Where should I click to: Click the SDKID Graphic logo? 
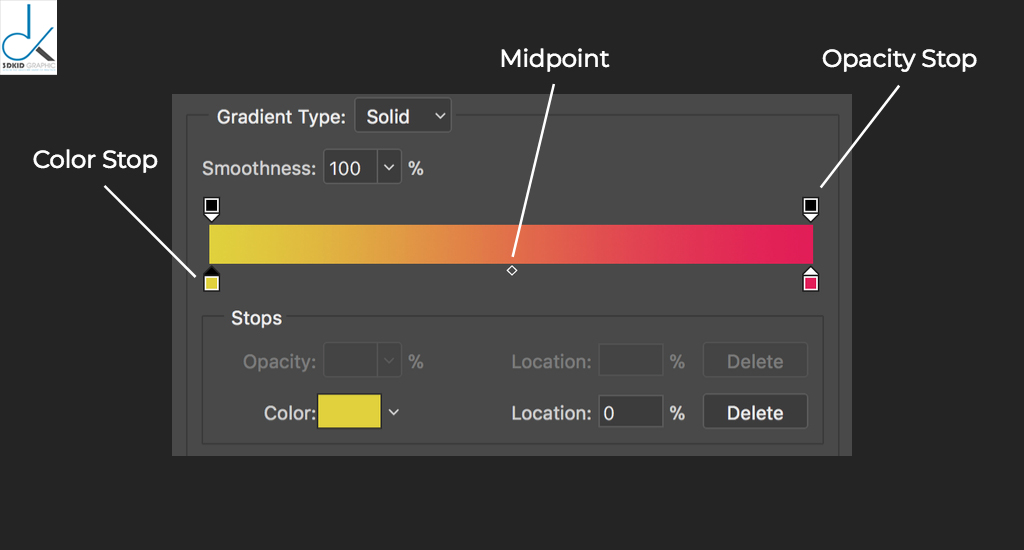pyautogui.click(x=29, y=38)
